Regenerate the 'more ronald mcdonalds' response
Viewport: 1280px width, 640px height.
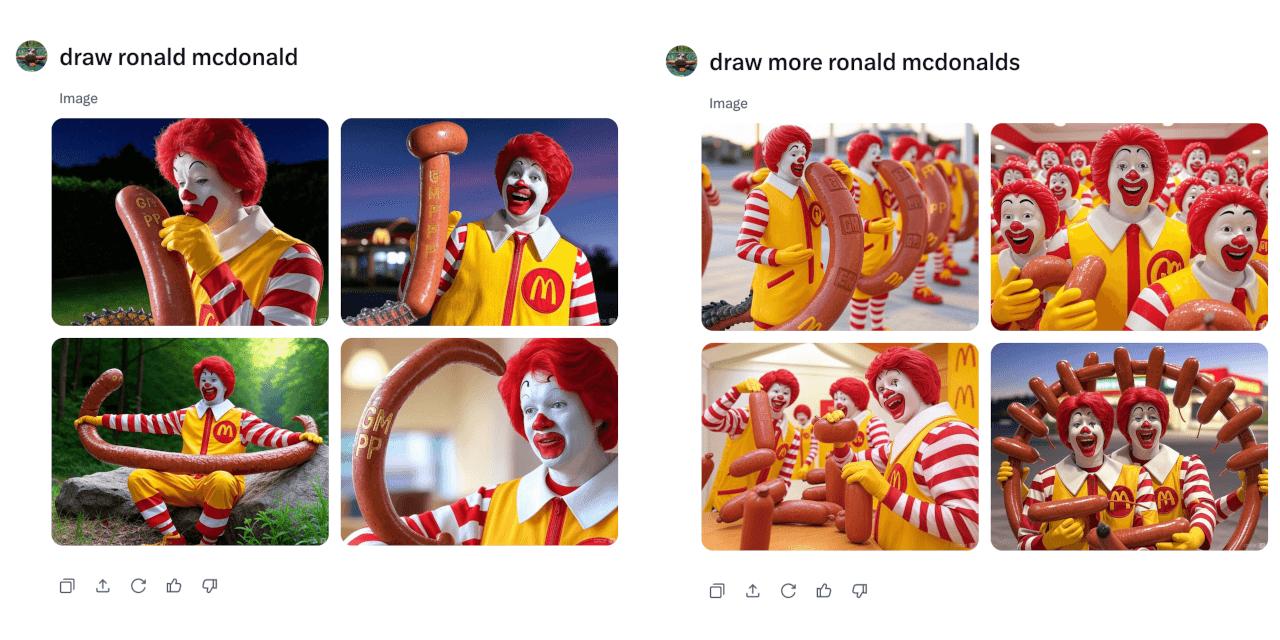[788, 591]
